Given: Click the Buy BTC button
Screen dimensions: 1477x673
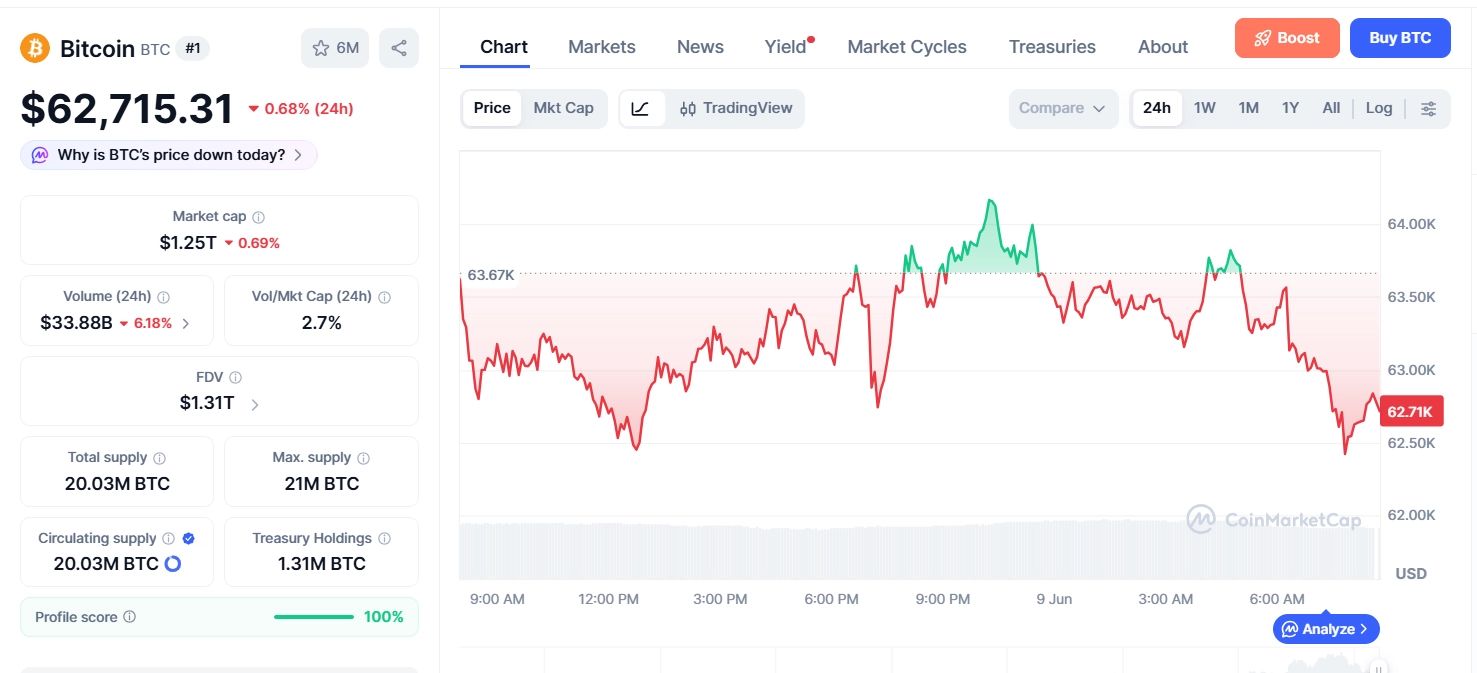Looking at the screenshot, I should point(1400,38).
